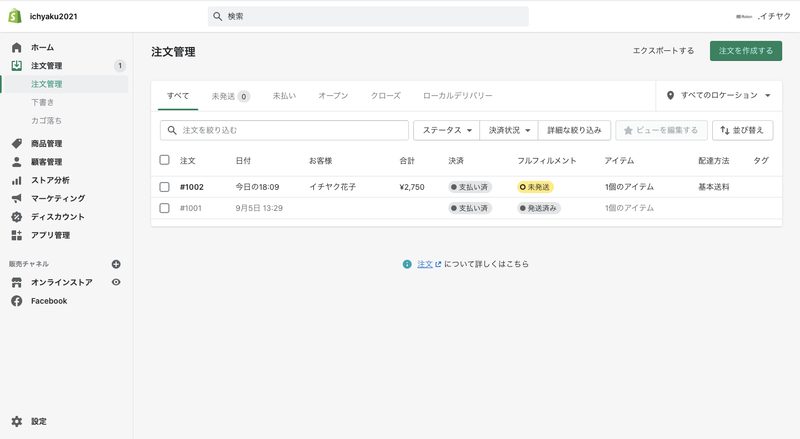Switch to the クローズ tab

coord(386,95)
